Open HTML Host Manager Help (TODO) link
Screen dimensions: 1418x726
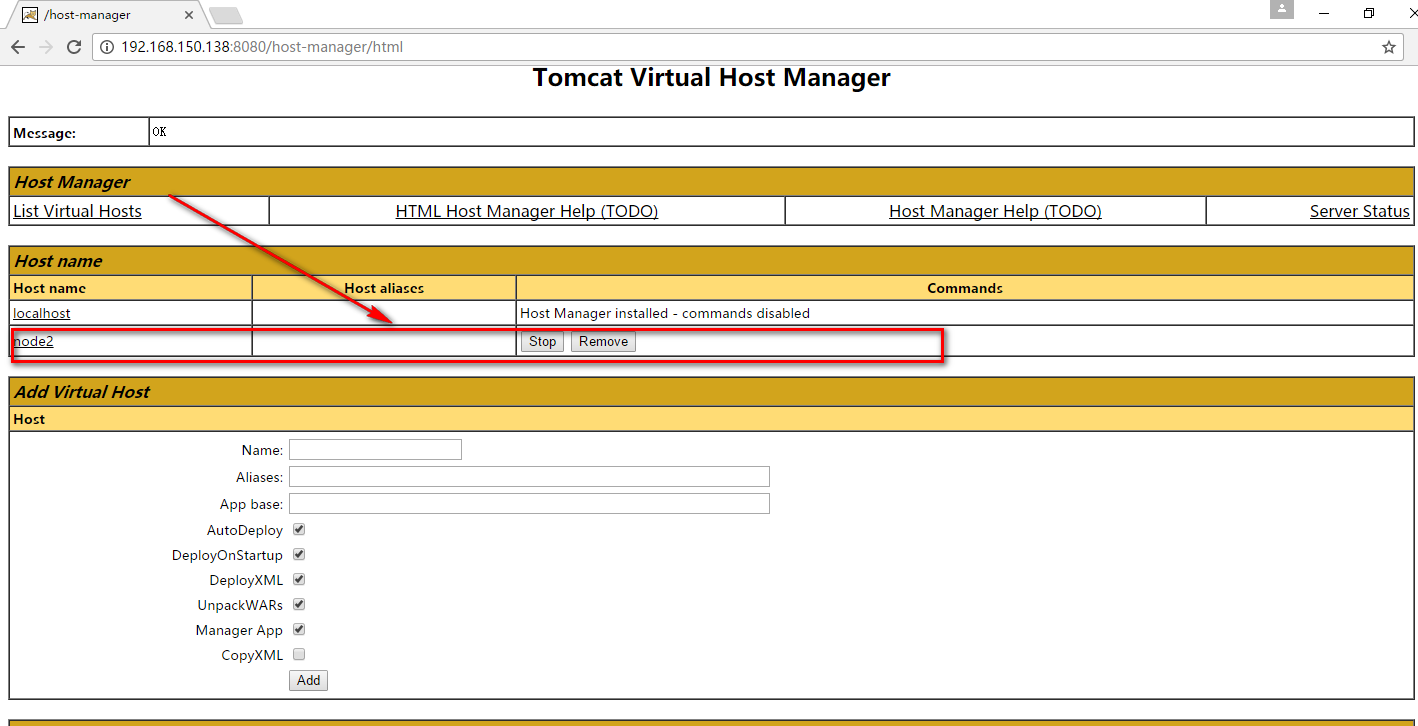(x=527, y=211)
